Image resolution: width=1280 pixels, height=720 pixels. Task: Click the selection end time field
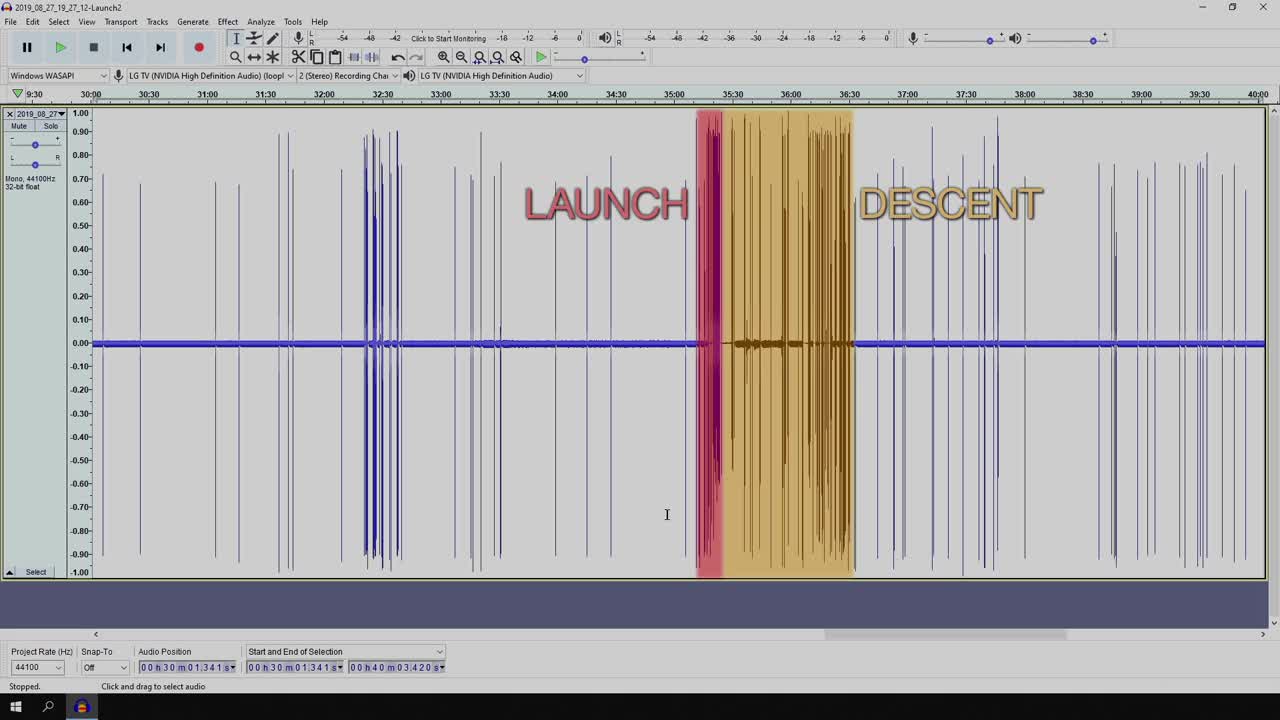point(397,667)
